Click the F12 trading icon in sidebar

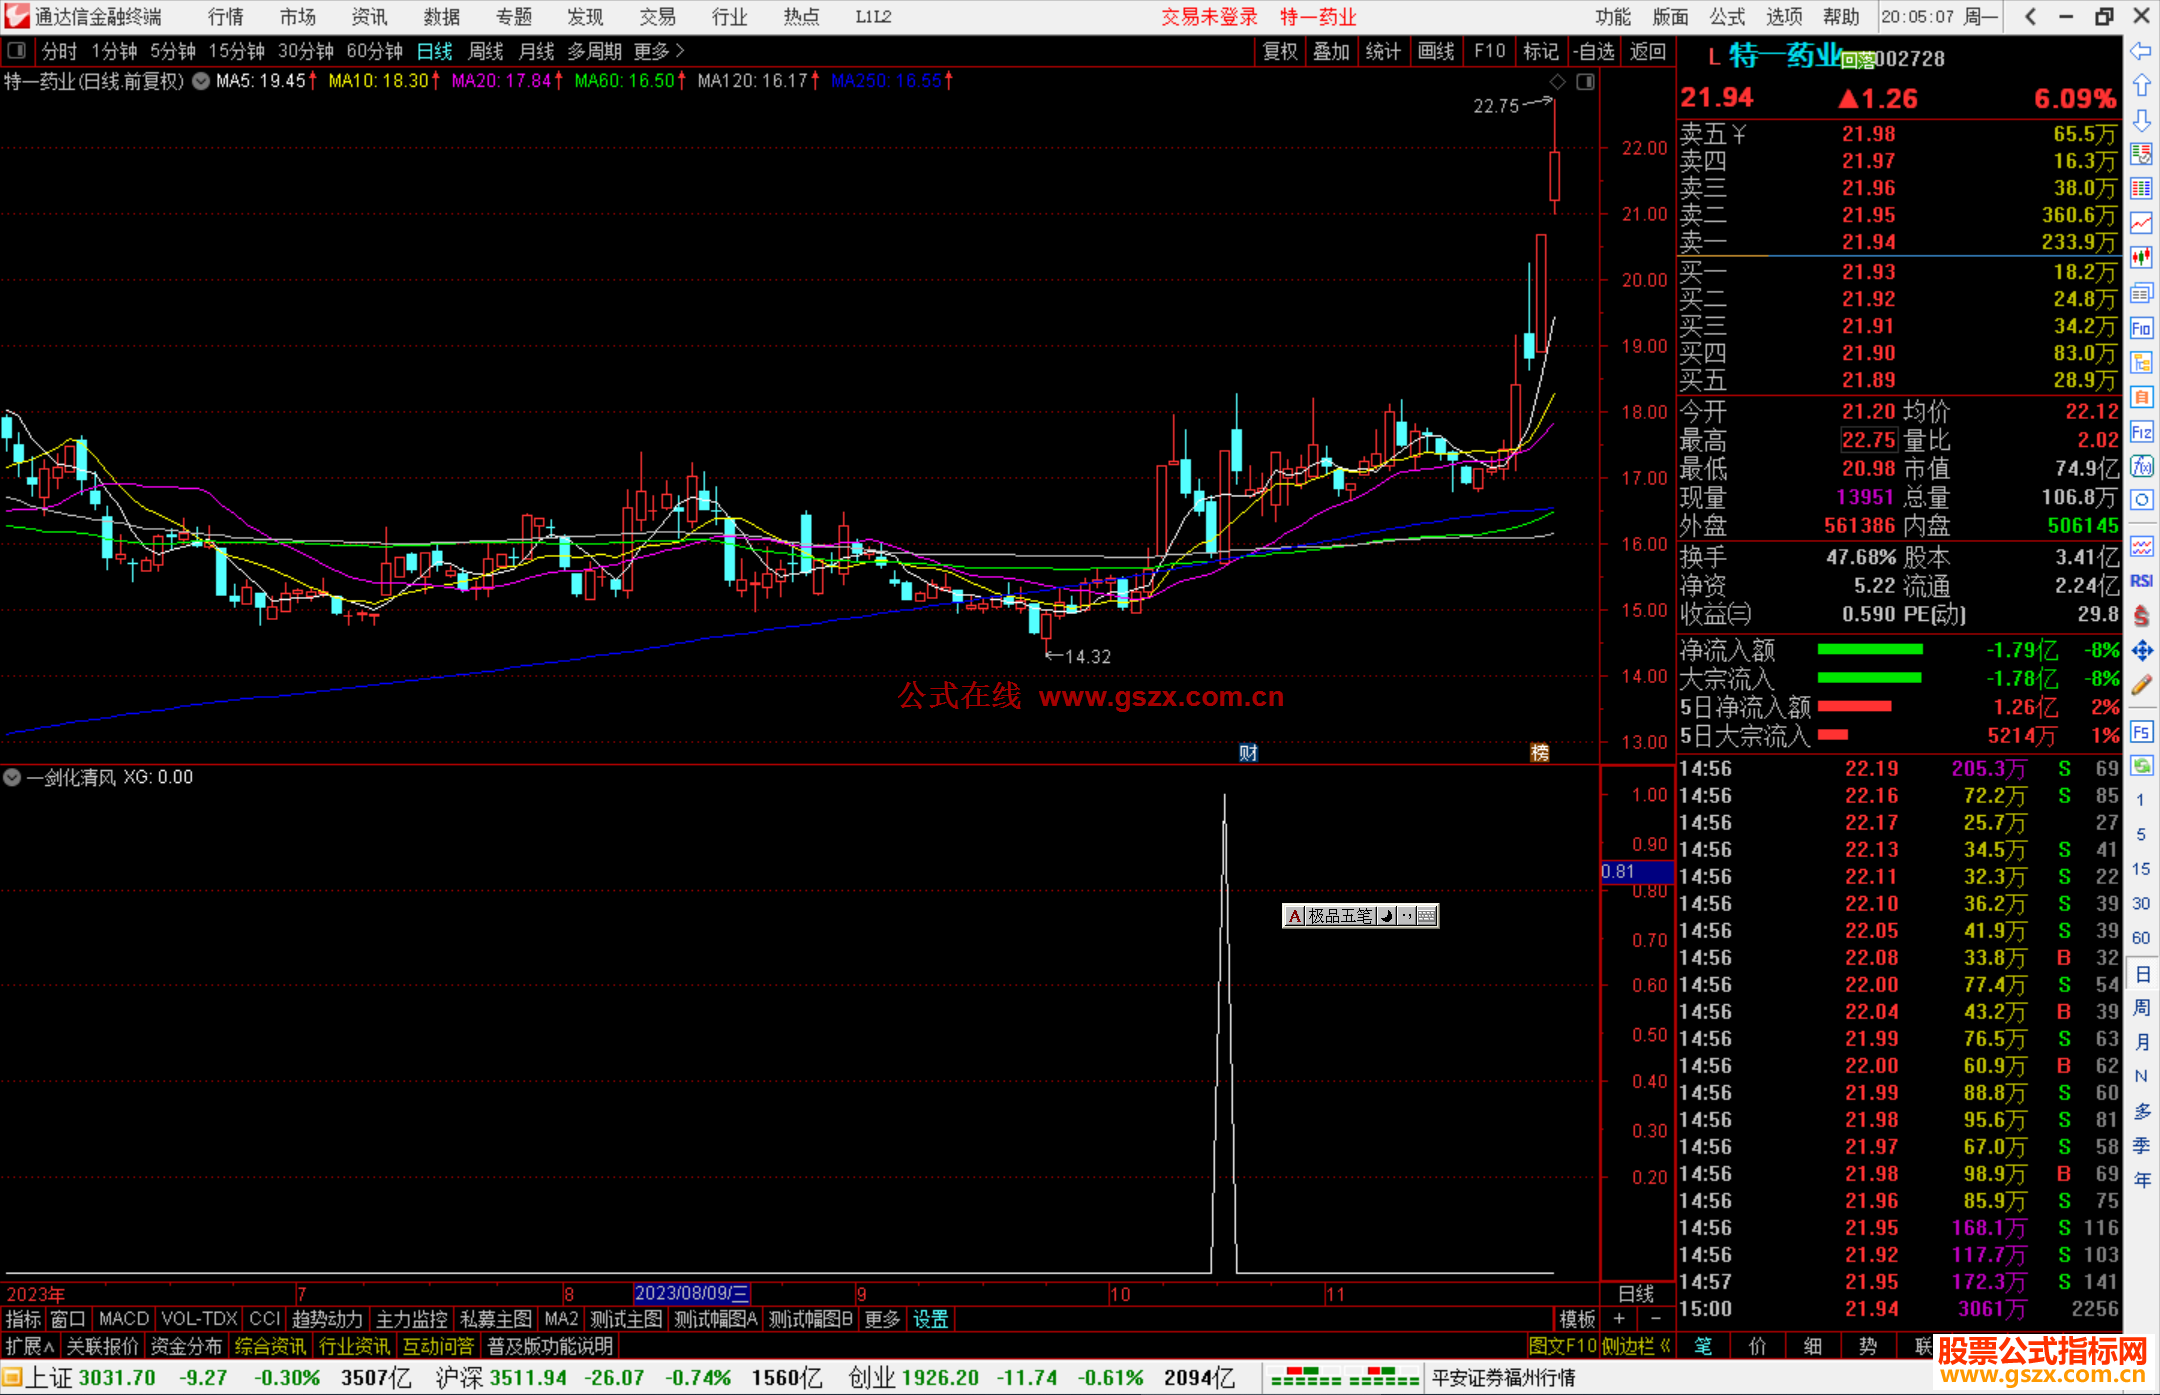point(2141,432)
